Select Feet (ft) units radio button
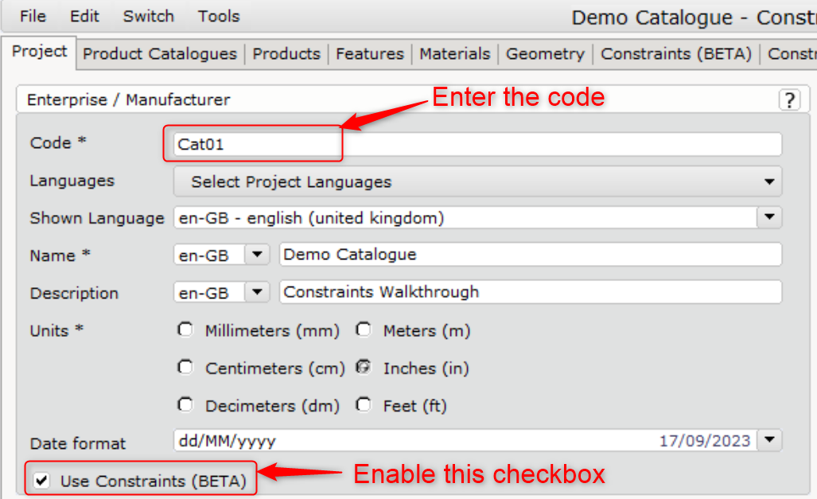This screenshot has height=499, width=817. pyautogui.click(x=363, y=405)
